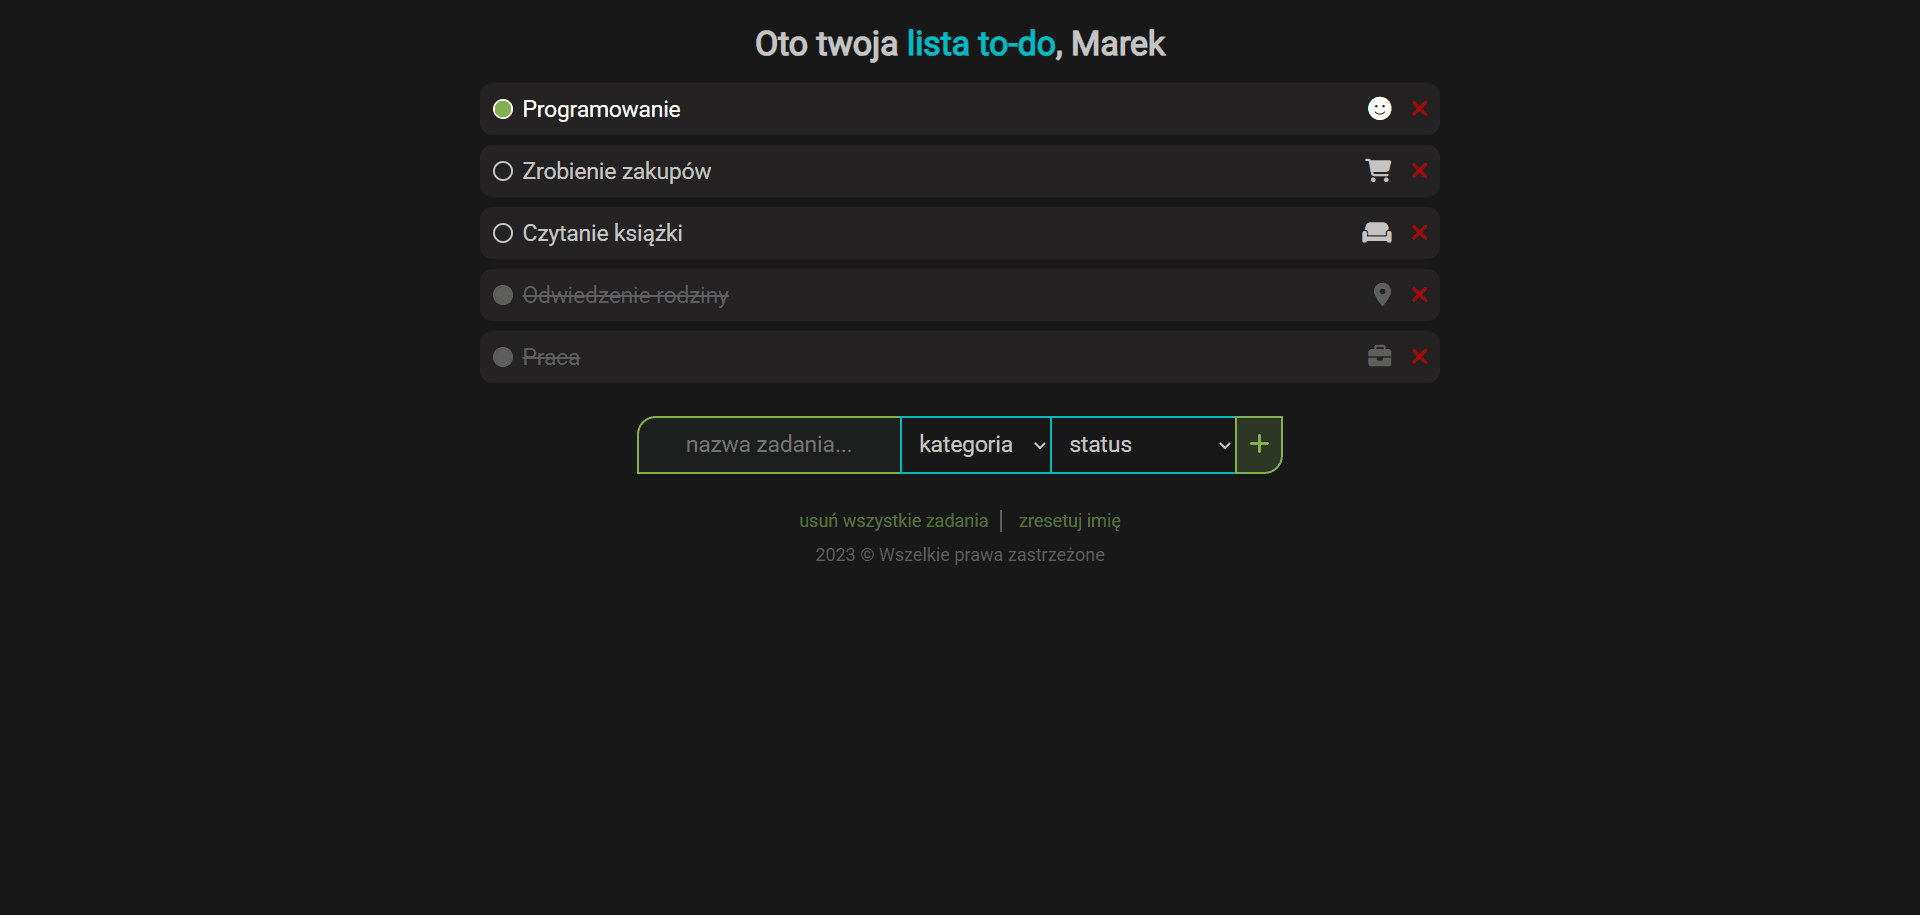Remove the Zrobienie zakupów task
Screen dimensions: 1920x915
1419,170
